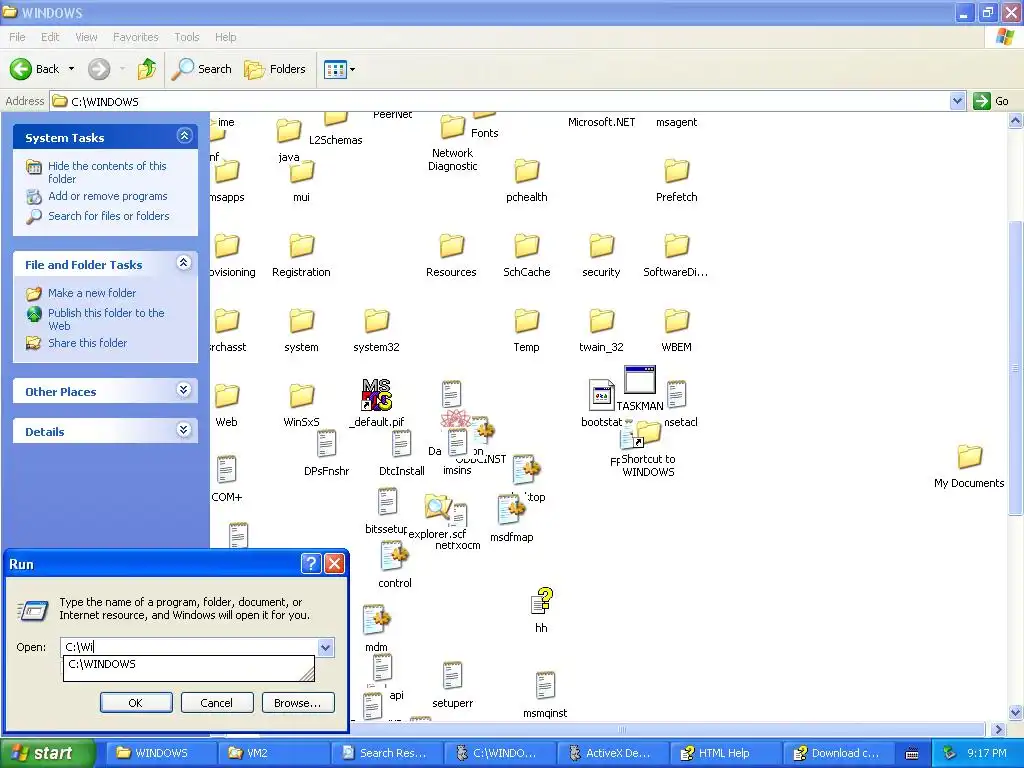Click the Run dialog help question button

click(x=311, y=564)
